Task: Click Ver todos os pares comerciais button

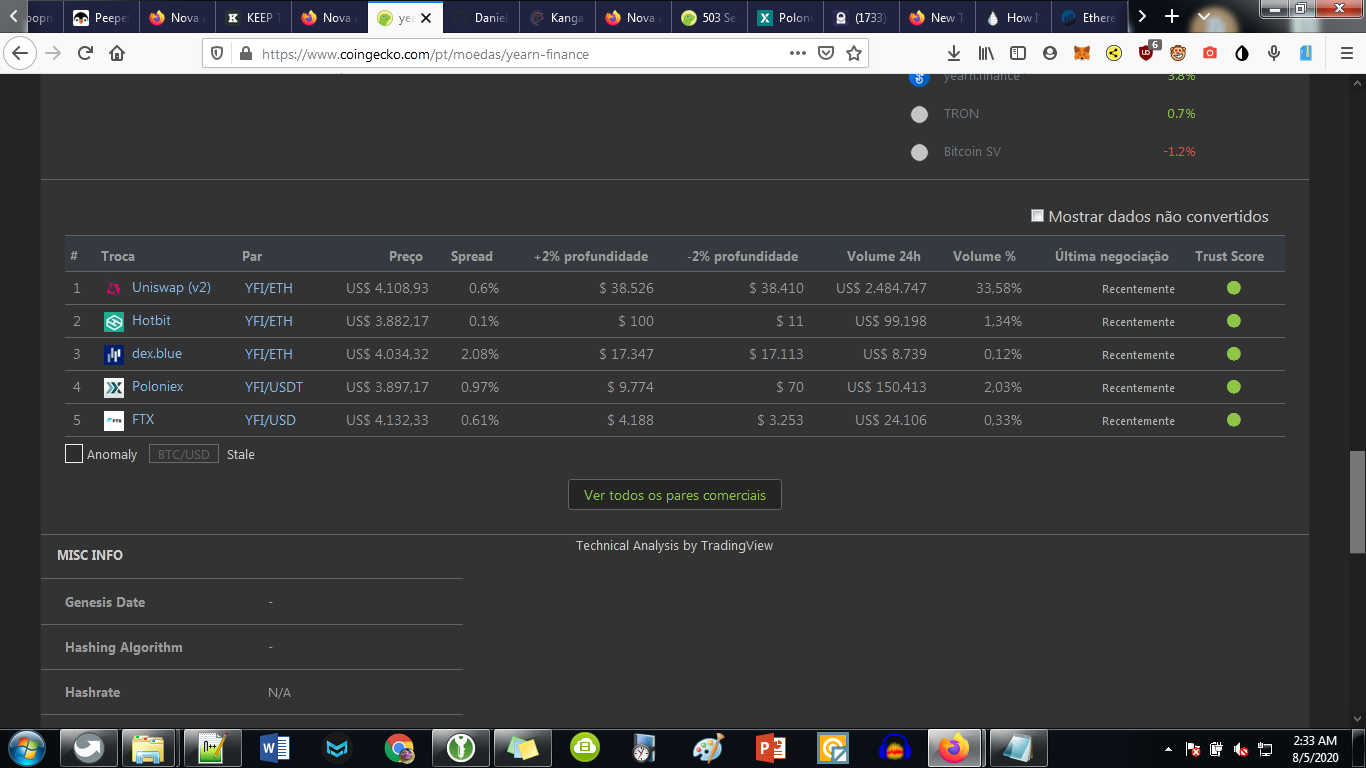Action: click(675, 495)
